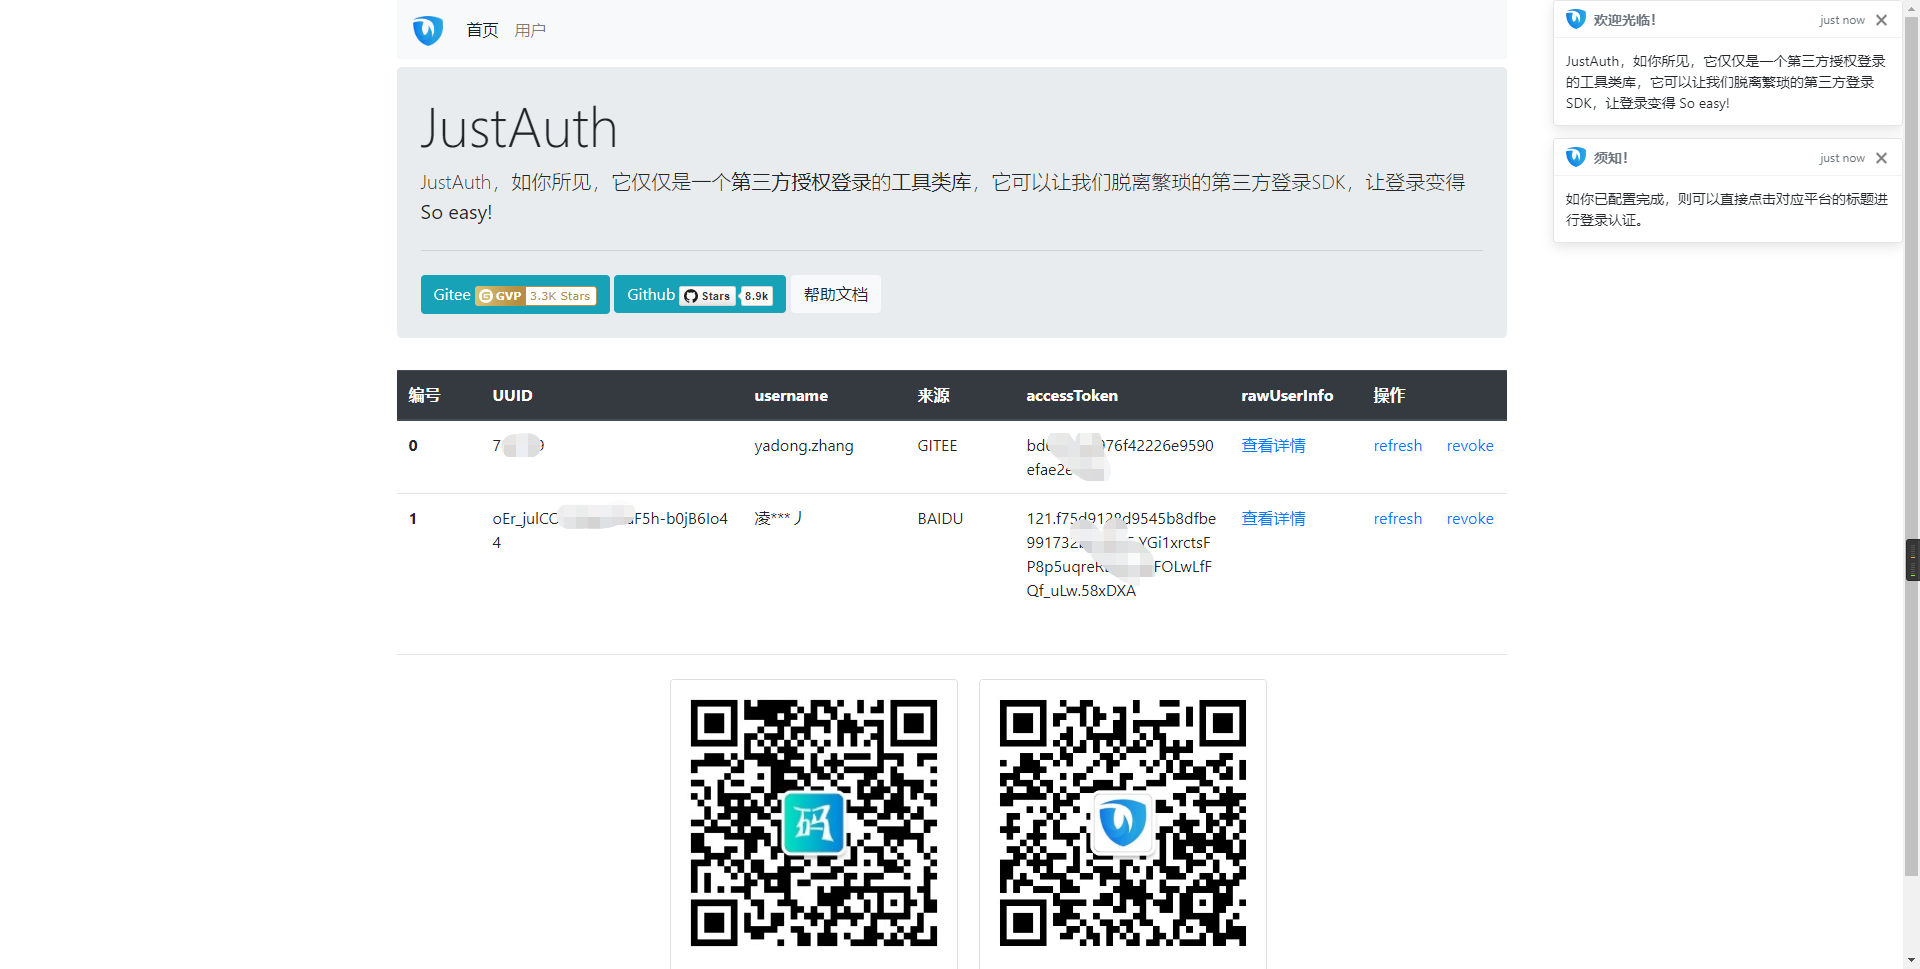Select the username cell yadong.zhang

click(804, 445)
